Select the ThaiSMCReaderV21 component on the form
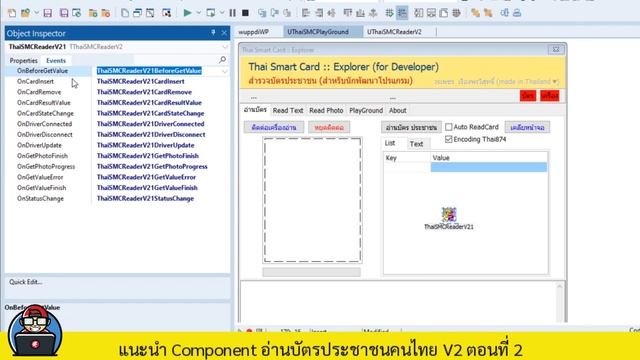 click(x=449, y=215)
